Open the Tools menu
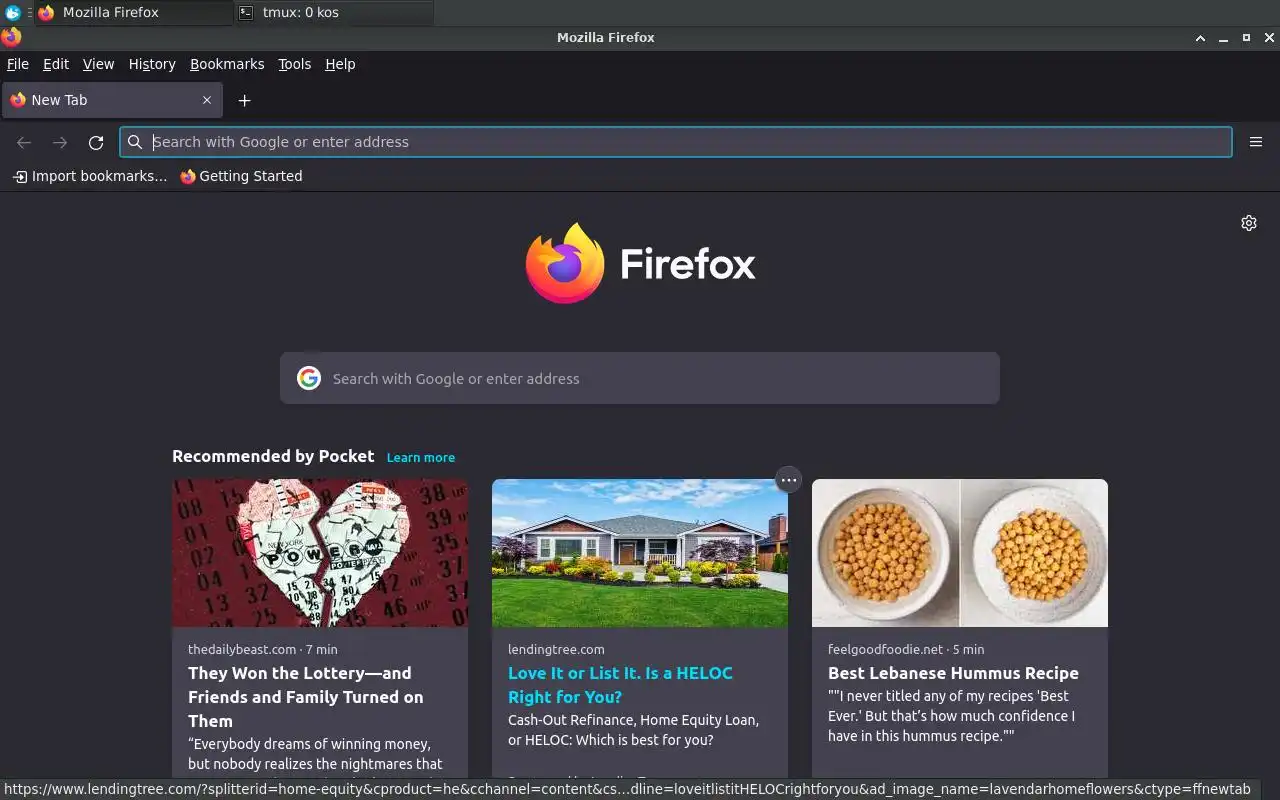This screenshot has height=800, width=1280. 295,64
